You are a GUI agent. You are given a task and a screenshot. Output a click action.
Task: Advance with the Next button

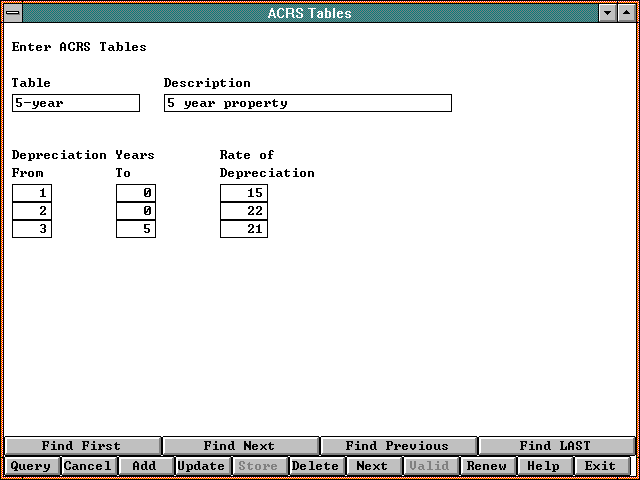372,466
